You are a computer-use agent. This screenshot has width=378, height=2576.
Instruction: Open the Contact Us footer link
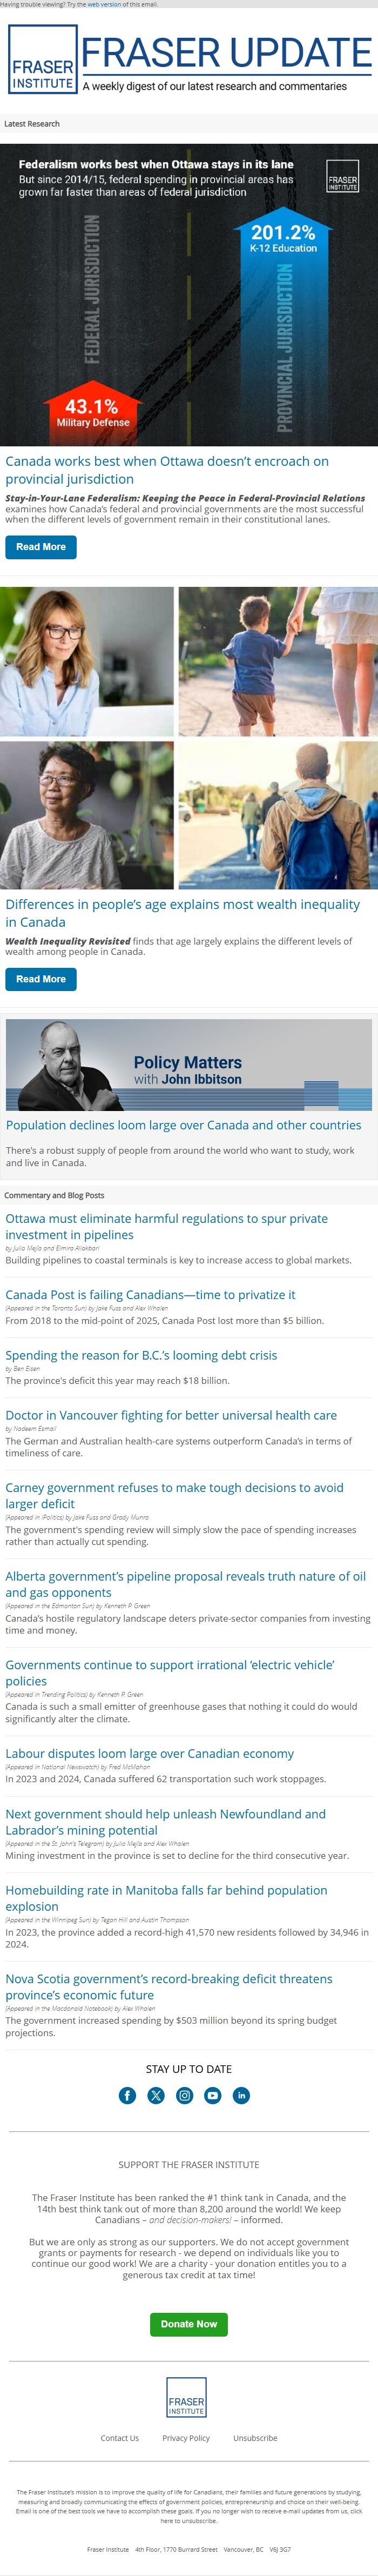point(119,2438)
